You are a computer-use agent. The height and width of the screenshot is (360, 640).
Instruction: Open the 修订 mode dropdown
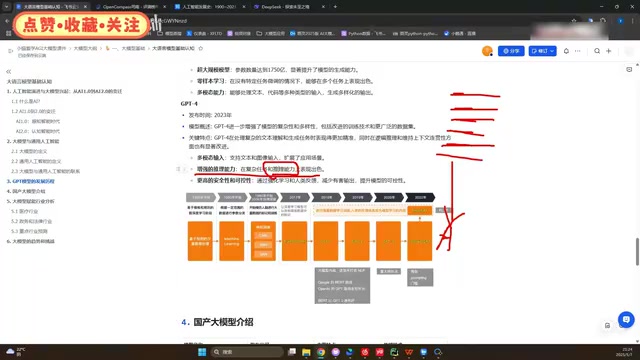pyautogui.click(x=542, y=51)
